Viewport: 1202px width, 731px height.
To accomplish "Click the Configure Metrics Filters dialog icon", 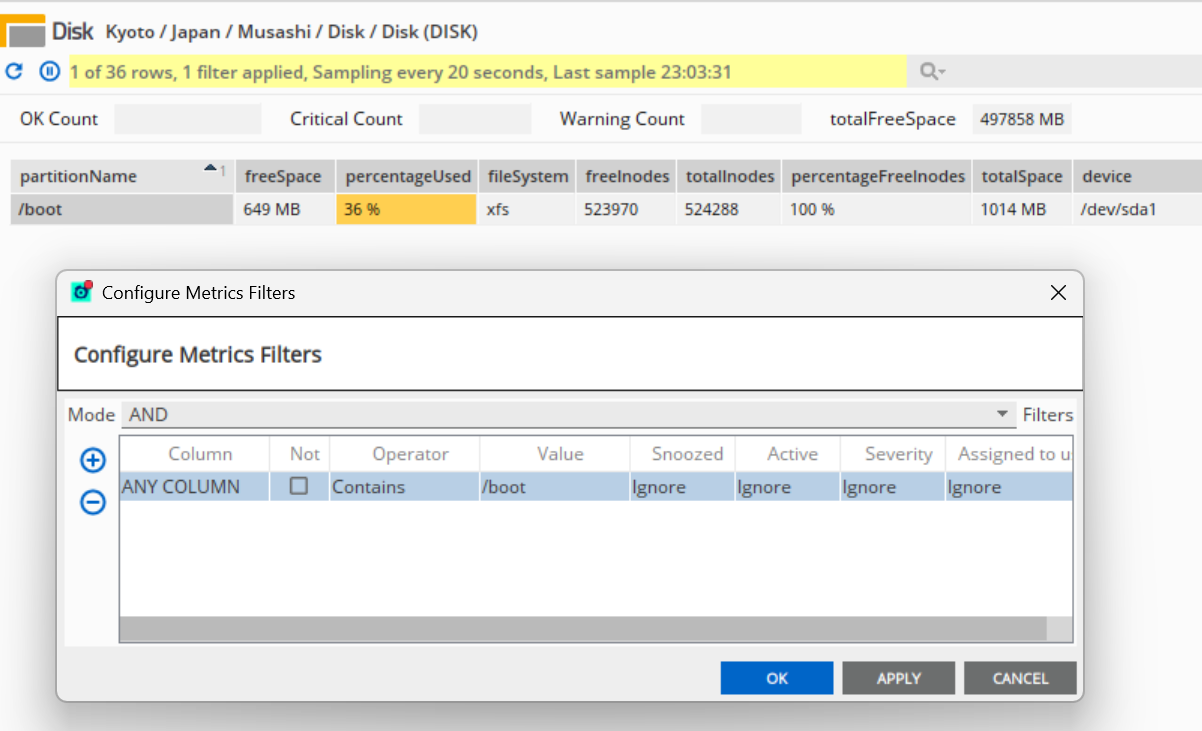I will [x=82, y=292].
